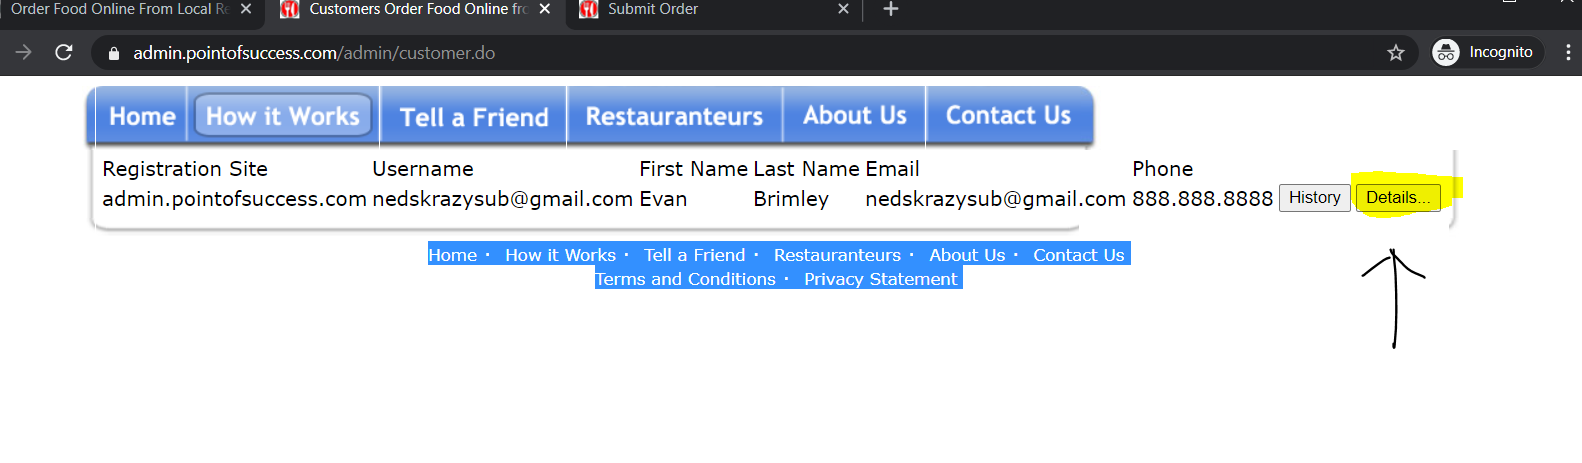Viewport: 1582px width, 463px height.
Task: Click the Registration Site column header
Action: point(185,169)
